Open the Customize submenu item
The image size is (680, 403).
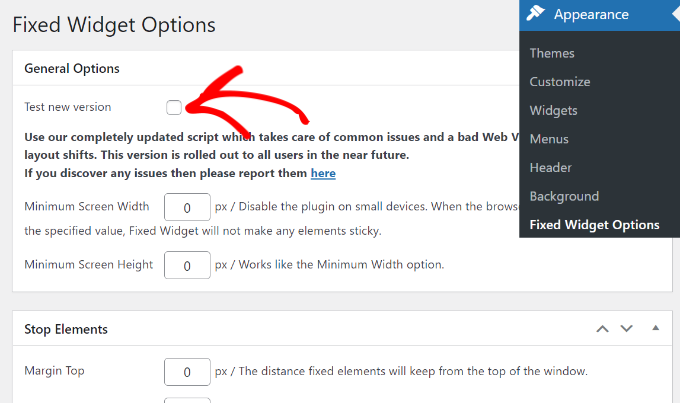pos(560,82)
